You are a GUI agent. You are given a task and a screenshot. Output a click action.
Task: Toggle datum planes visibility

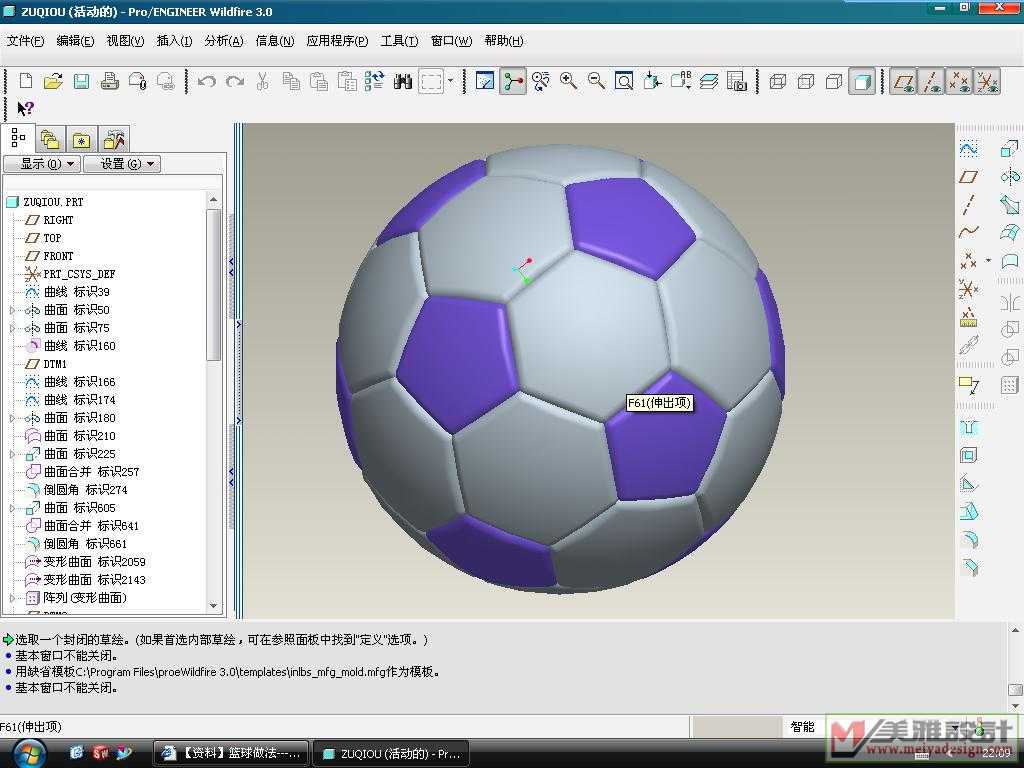[x=904, y=82]
